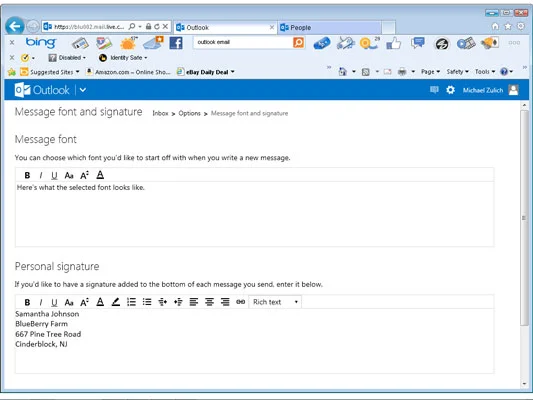Click the insert hyperlink icon
The height and width of the screenshot is (400, 533).
tap(240, 302)
